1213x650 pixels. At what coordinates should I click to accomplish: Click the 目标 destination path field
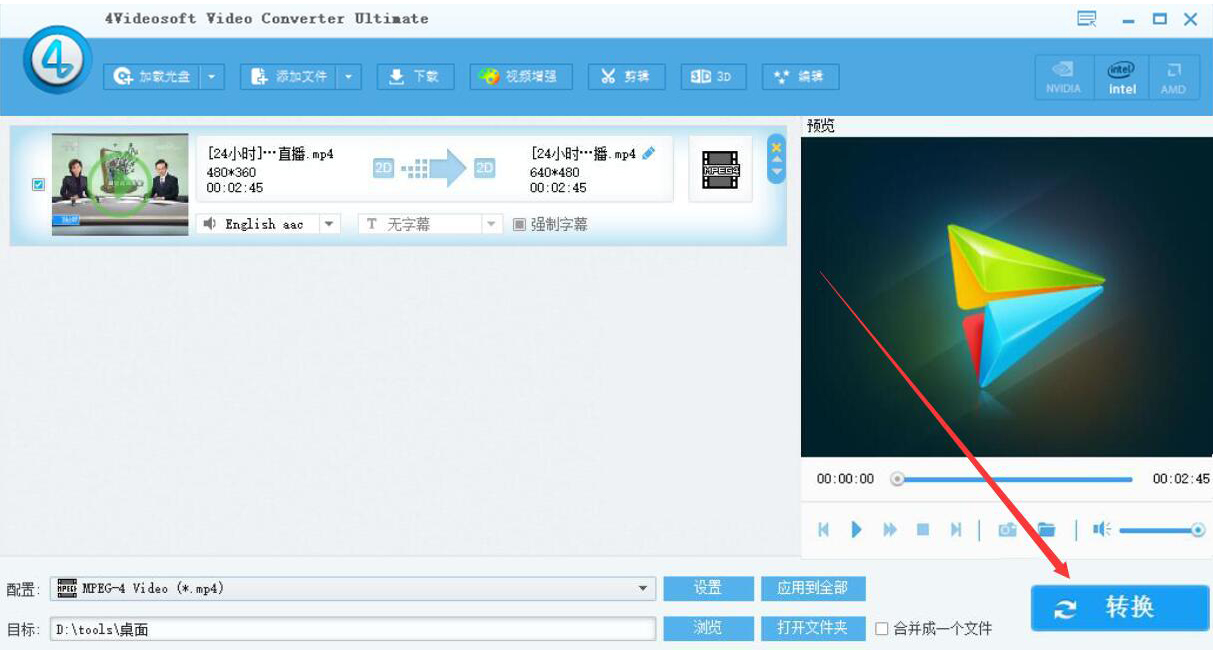tap(353, 629)
